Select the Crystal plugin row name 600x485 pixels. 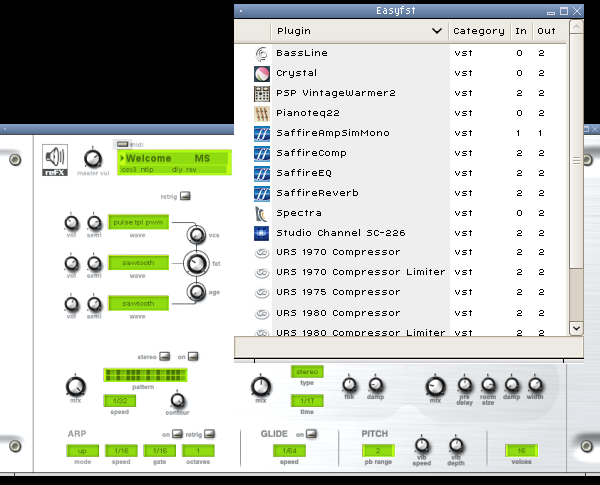[297, 73]
